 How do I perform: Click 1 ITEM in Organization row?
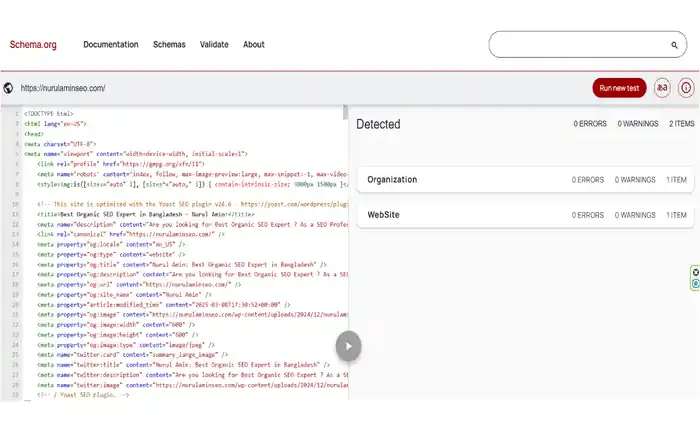(676, 180)
